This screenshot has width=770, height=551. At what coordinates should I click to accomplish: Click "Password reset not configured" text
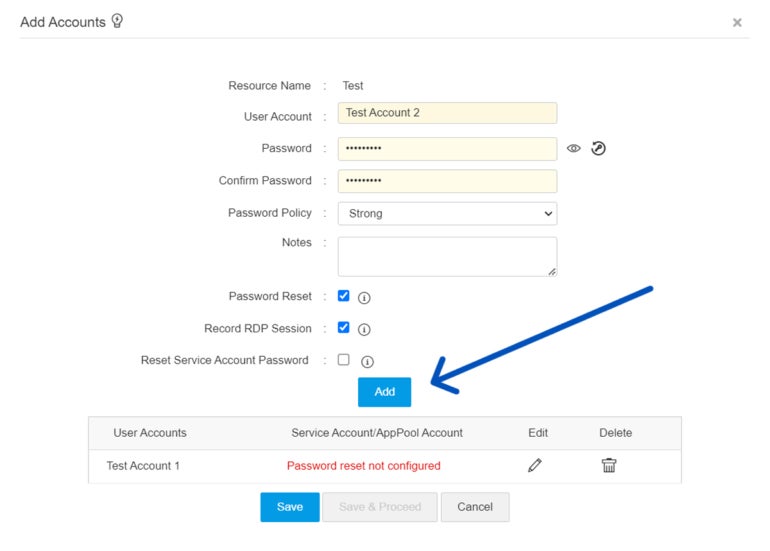click(363, 466)
